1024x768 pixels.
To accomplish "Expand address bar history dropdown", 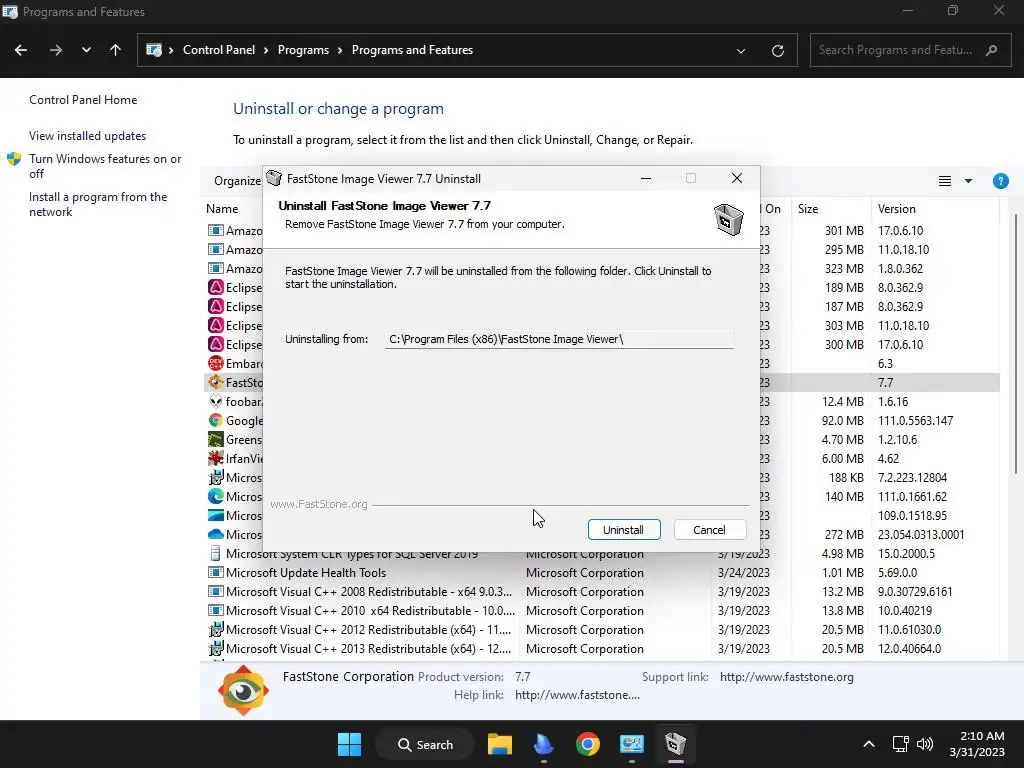I will click(741, 50).
